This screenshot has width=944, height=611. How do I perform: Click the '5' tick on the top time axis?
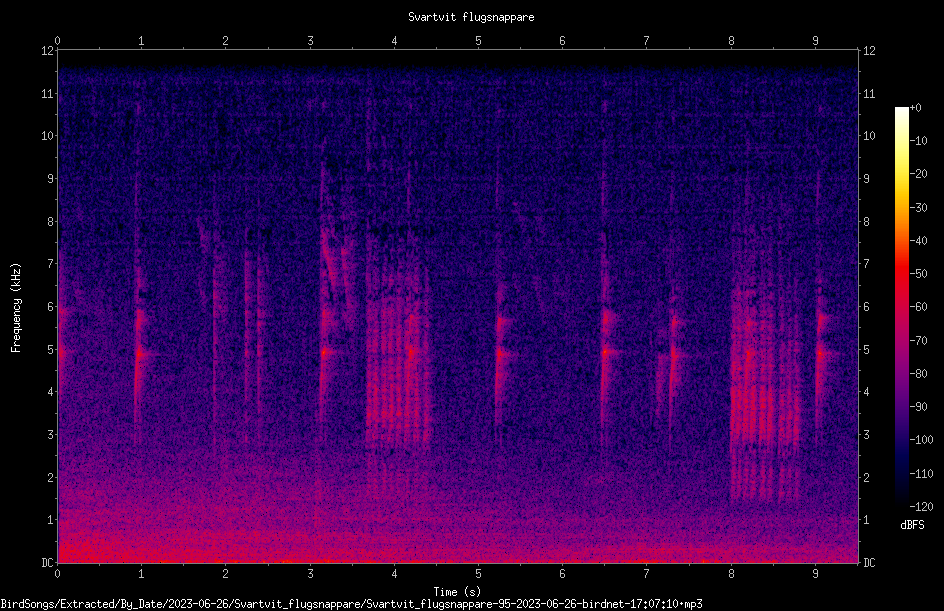pyautogui.click(x=479, y=41)
